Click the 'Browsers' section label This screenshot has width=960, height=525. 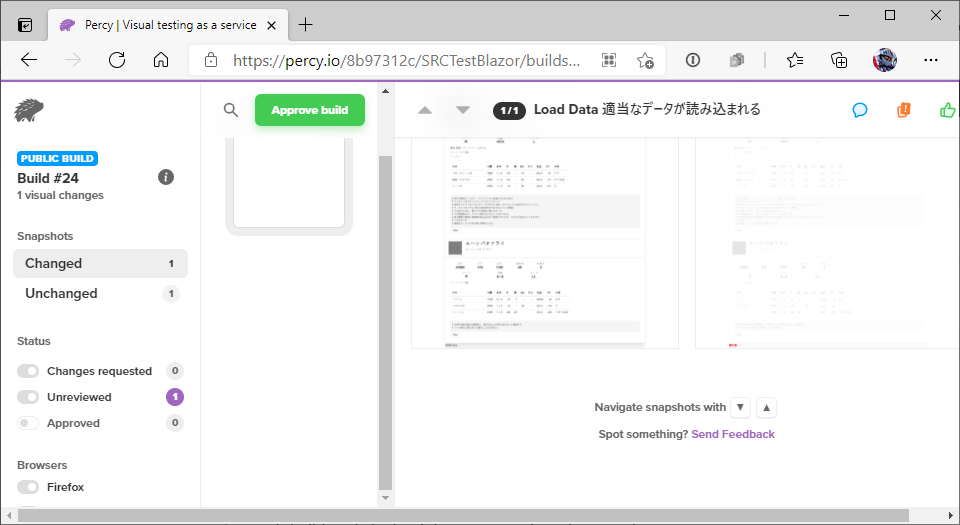pyautogui.click(x=42, y=465)
